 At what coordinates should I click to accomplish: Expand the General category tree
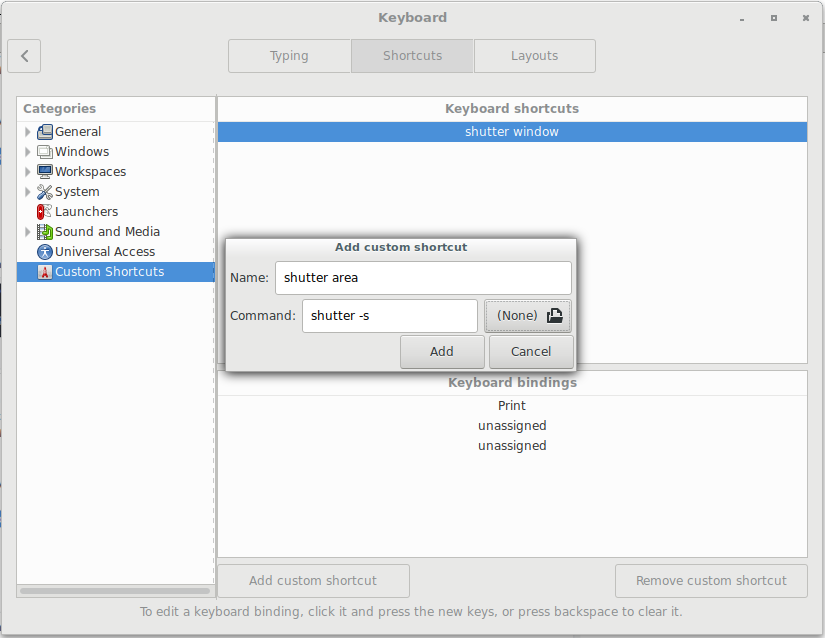(28, 132)
